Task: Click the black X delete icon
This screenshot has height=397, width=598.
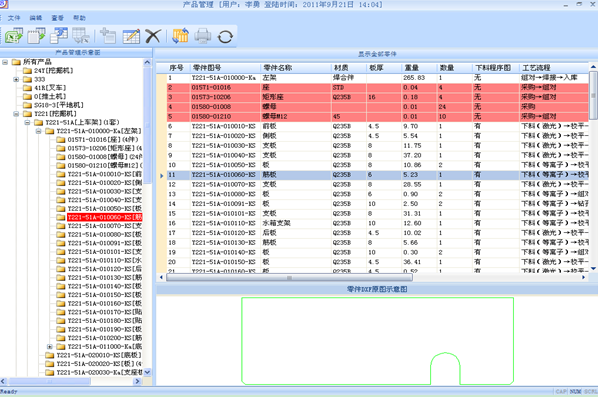Action: (x=153, y=36)
